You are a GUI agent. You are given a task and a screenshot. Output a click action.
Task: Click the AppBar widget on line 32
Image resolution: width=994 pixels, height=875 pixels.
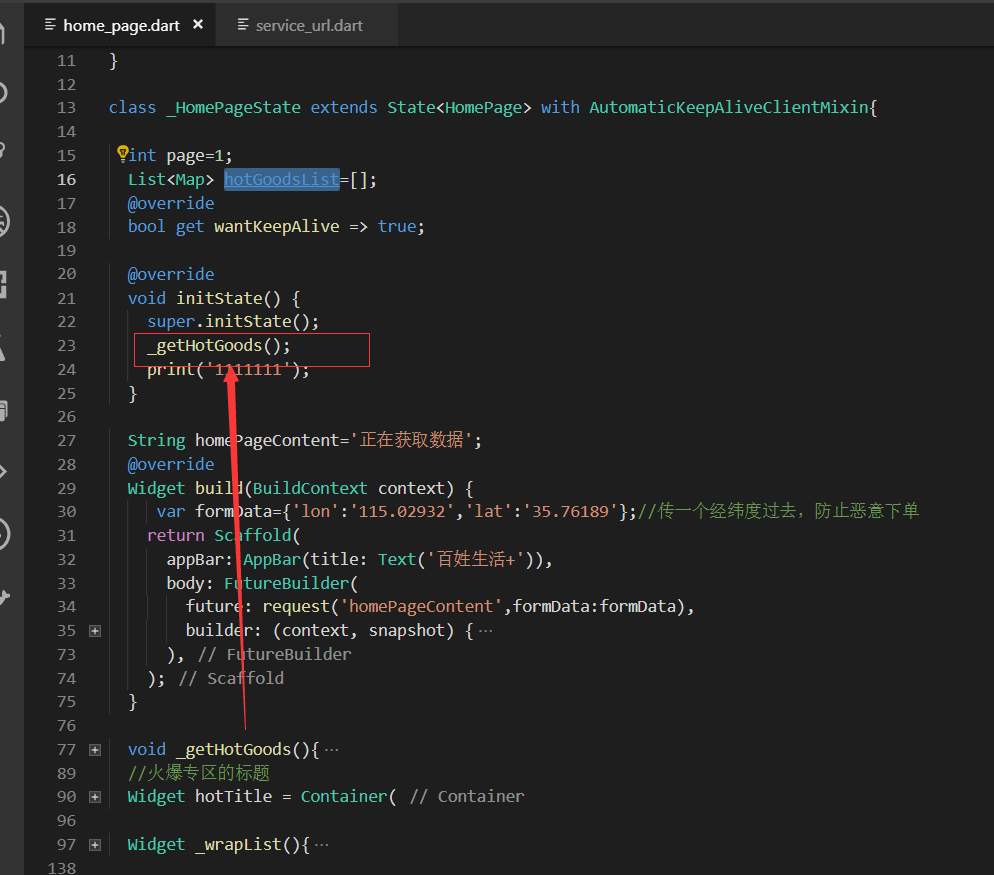[272, 559]
